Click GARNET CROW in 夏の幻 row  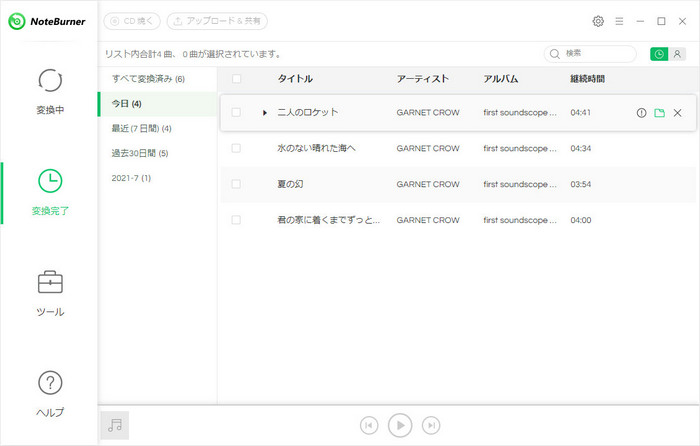[x=428, y=184]
